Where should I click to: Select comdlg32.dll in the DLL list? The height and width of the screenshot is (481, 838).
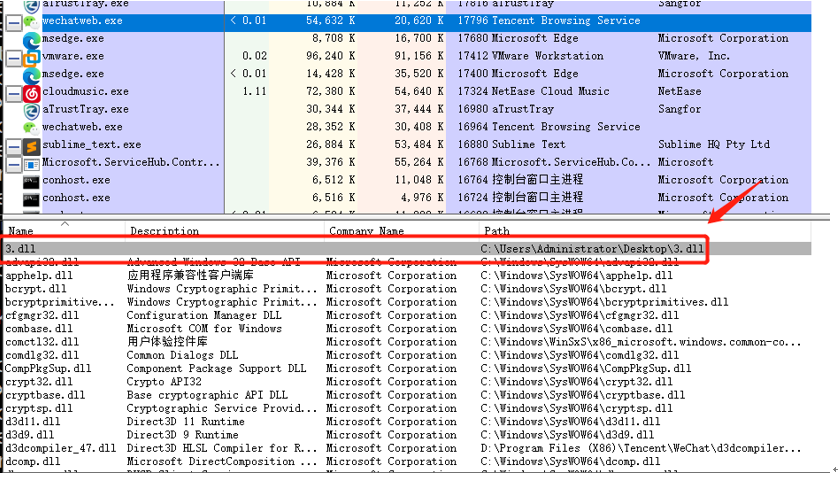[x=42, y=355]
